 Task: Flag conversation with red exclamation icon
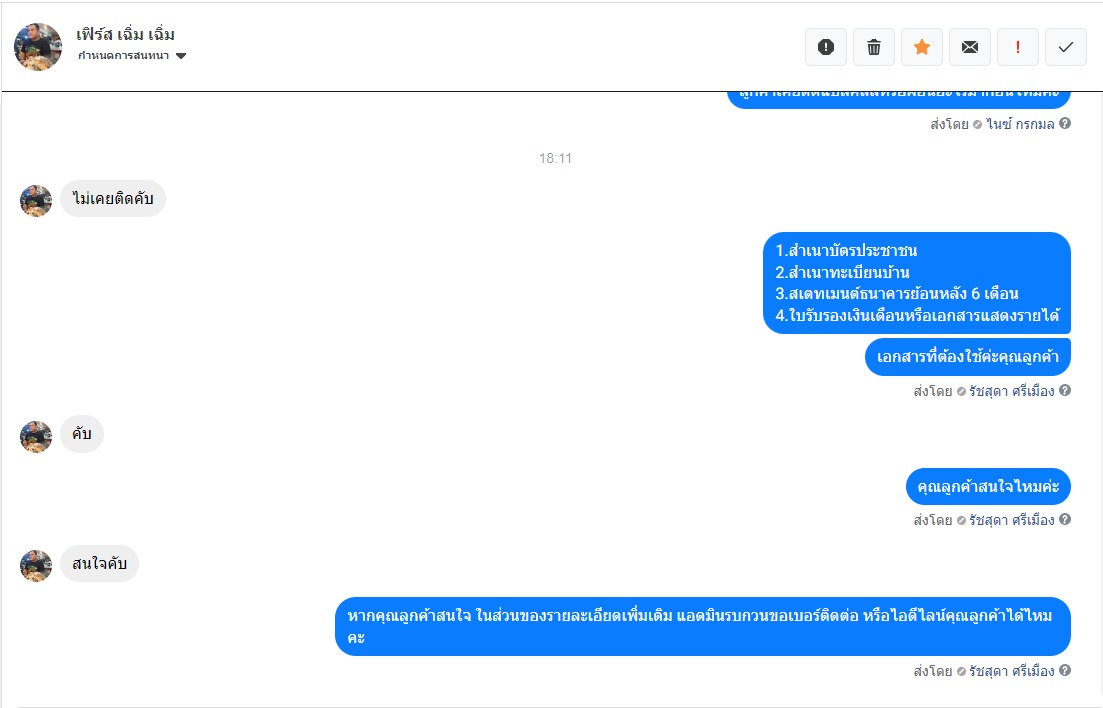coord(1017,47)
